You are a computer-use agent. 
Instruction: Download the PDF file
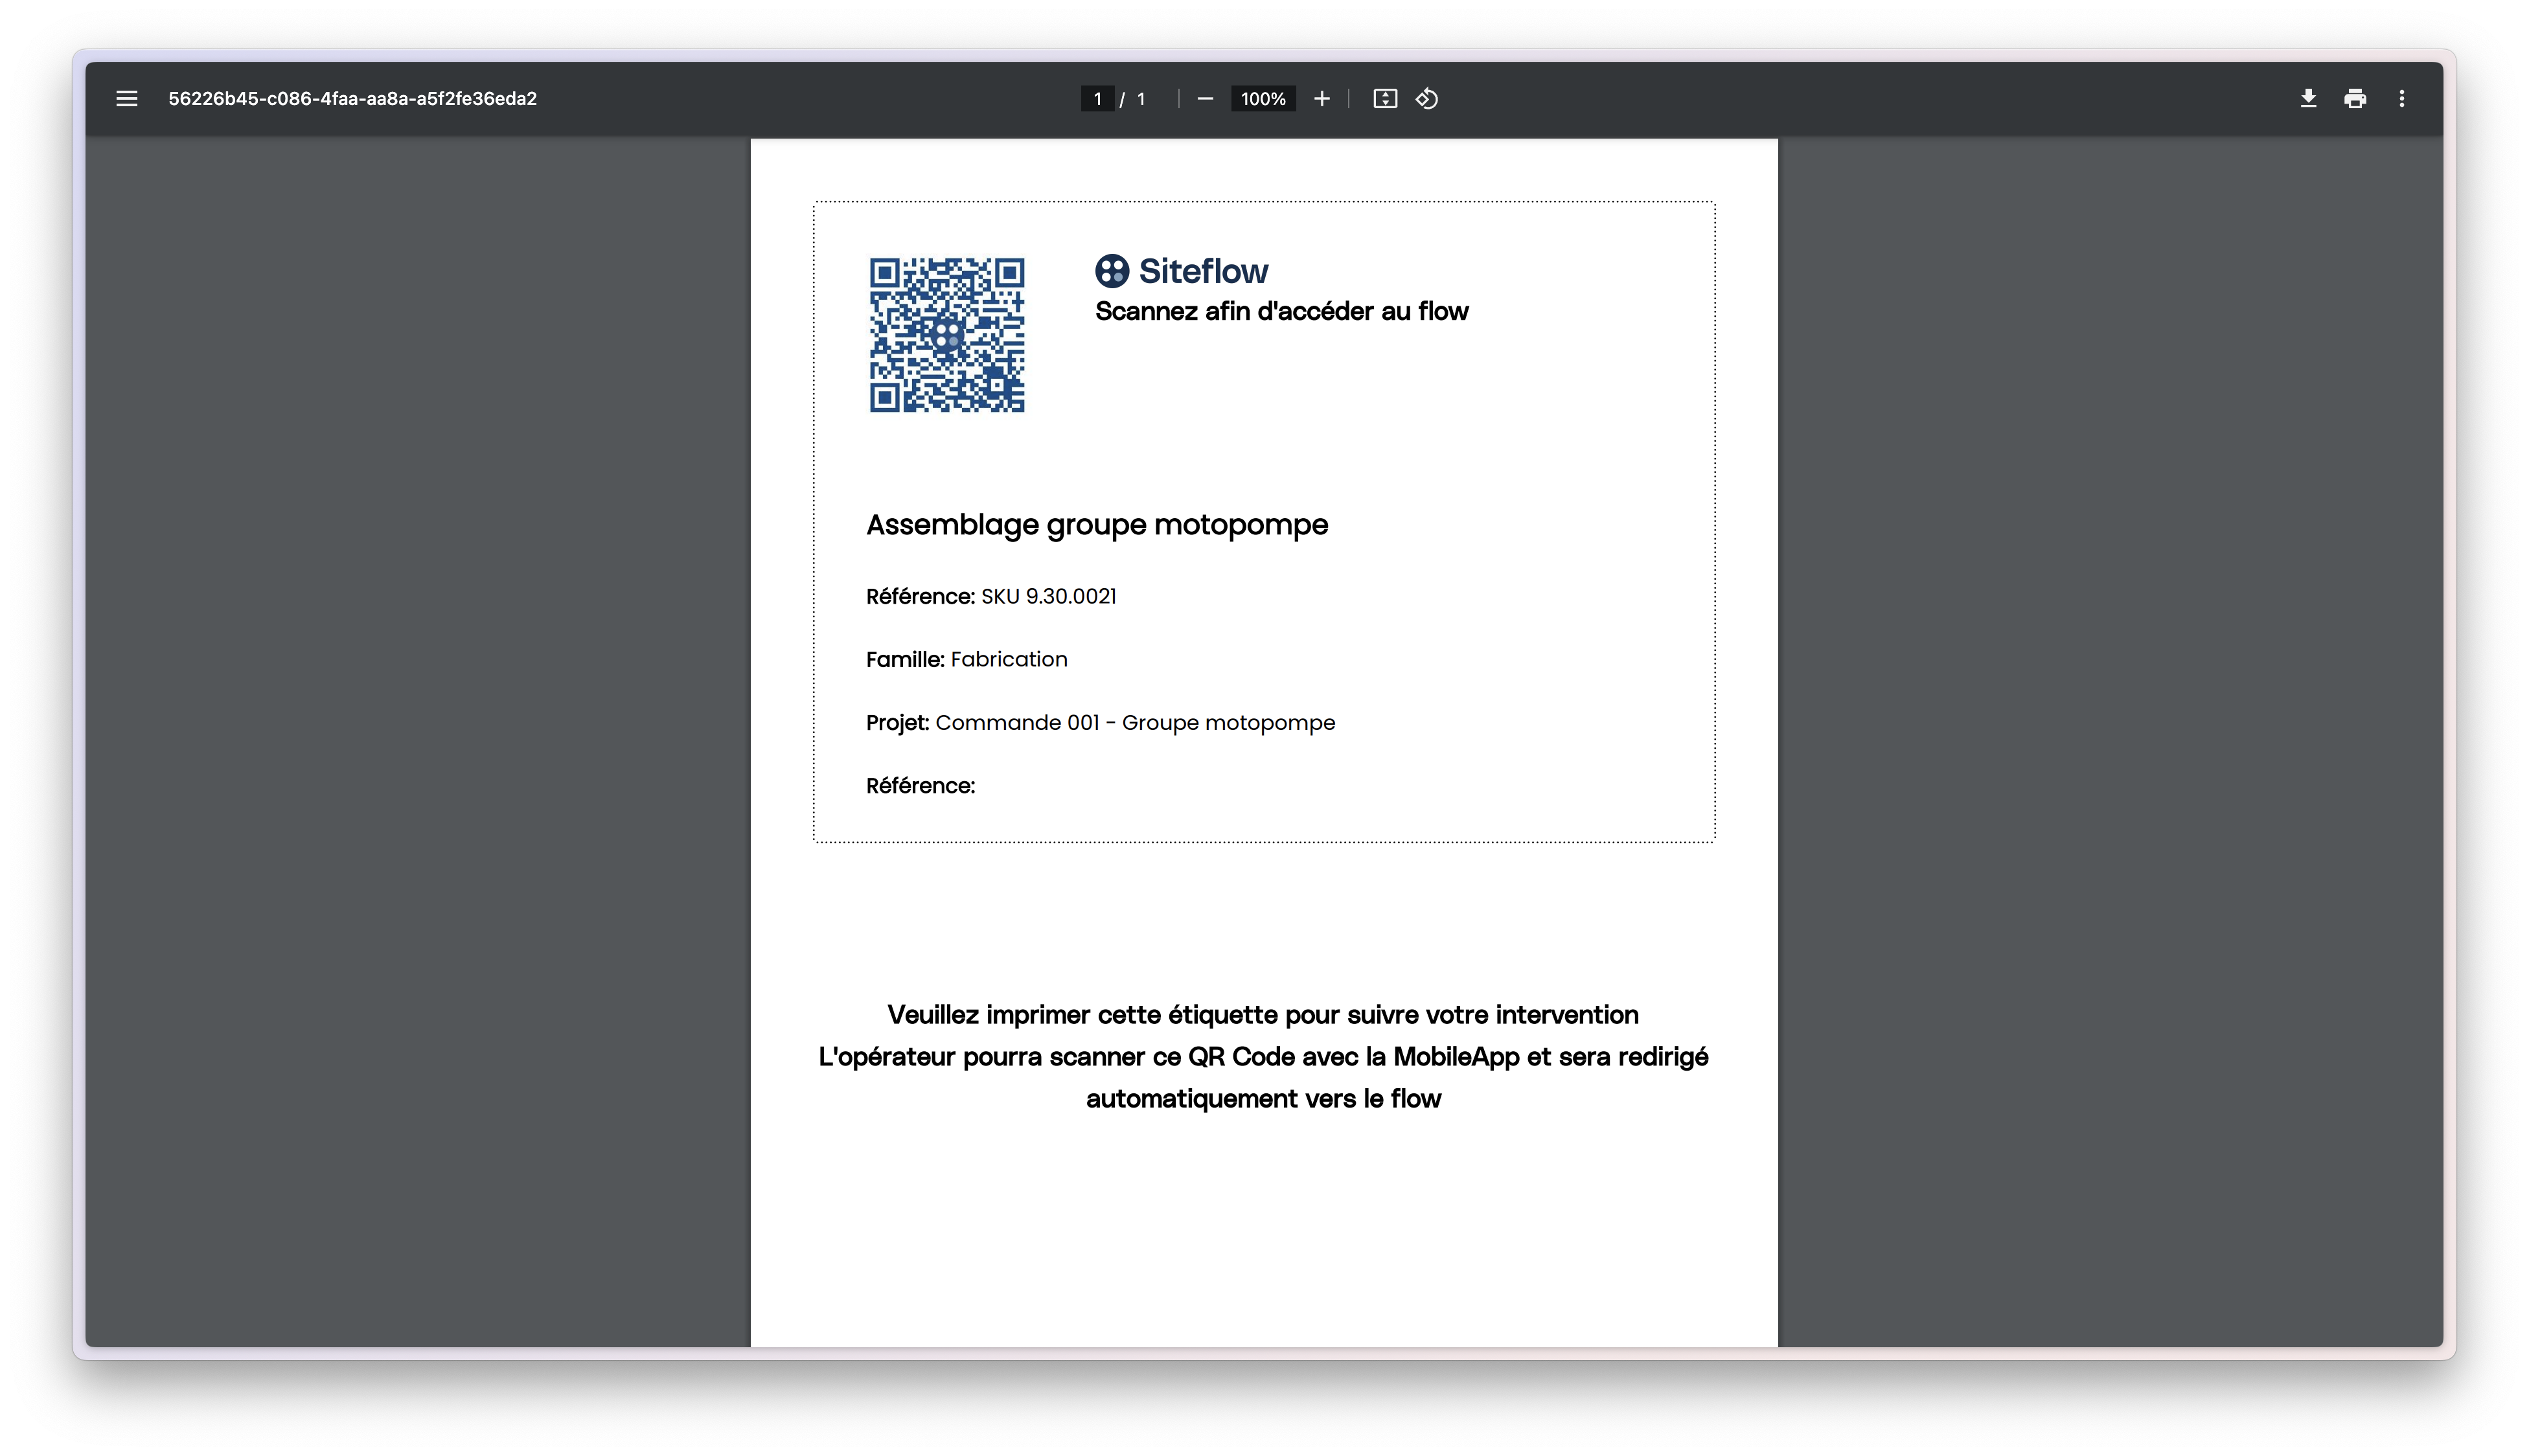click(2308, 99)
